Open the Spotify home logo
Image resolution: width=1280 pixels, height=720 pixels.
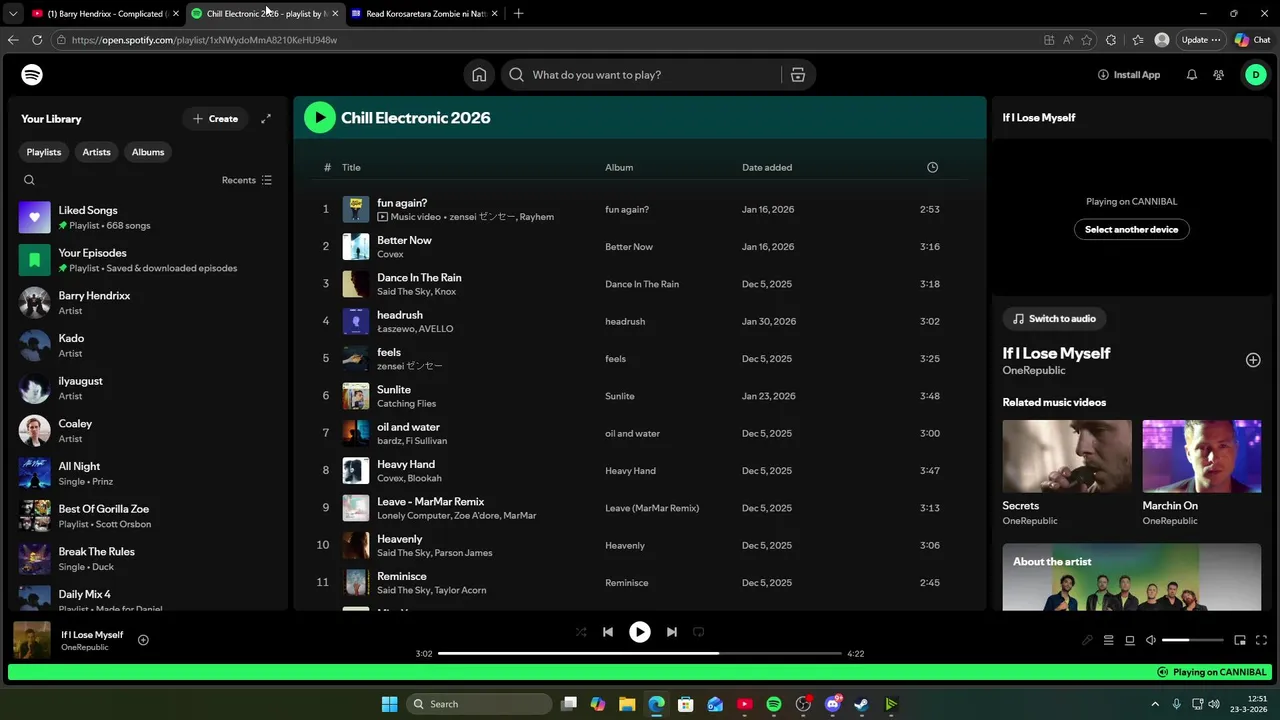click(32, 75)
